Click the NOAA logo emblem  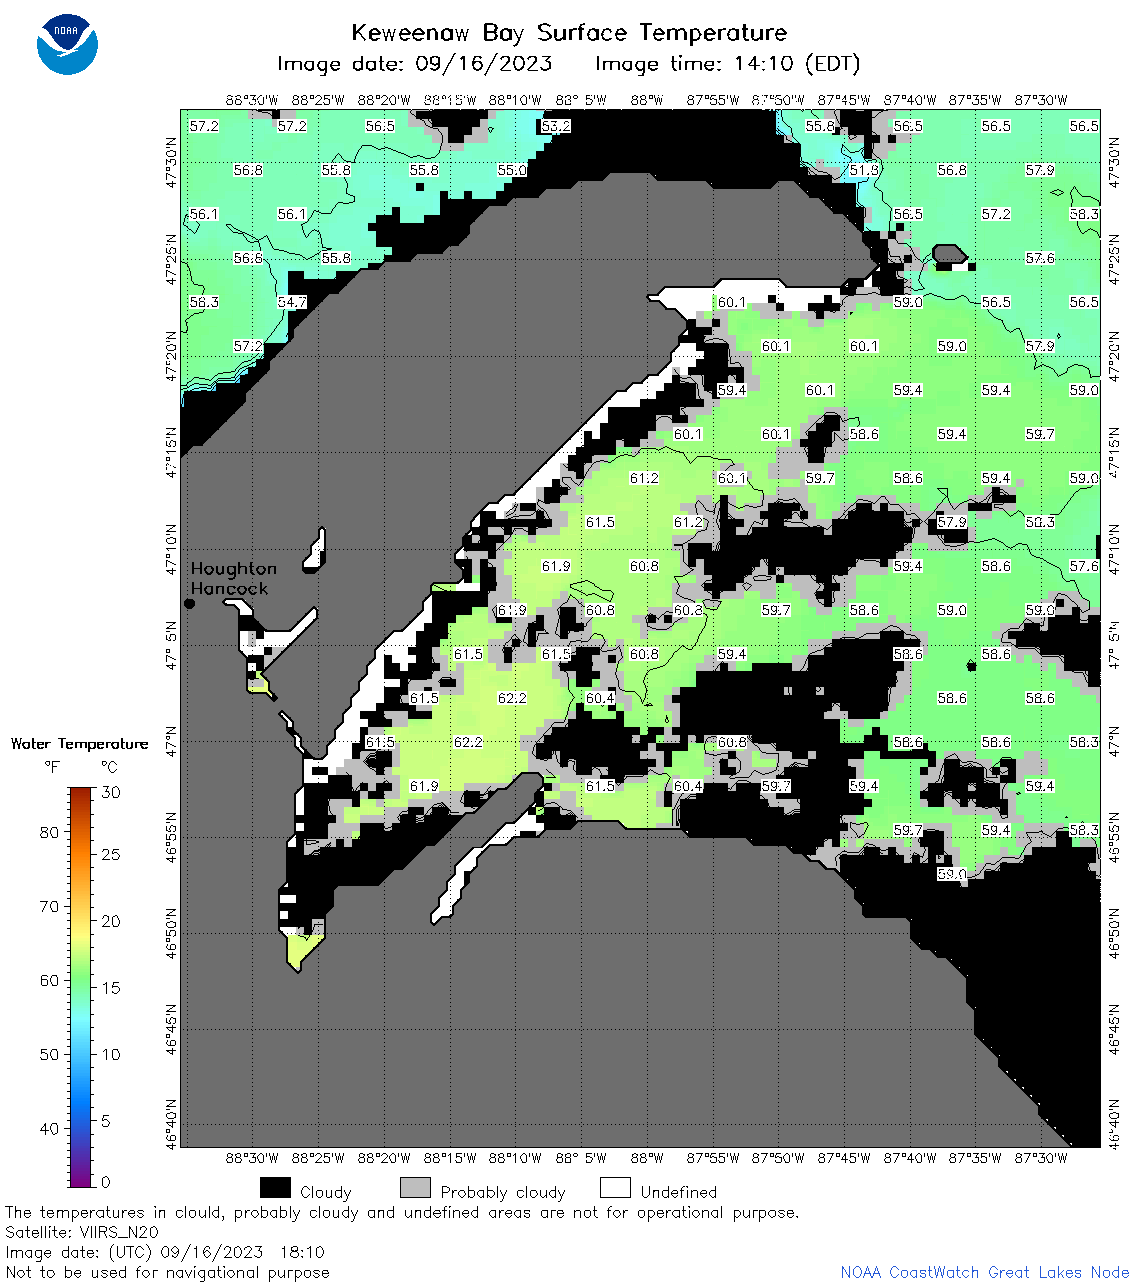click(x=67, y=44)
